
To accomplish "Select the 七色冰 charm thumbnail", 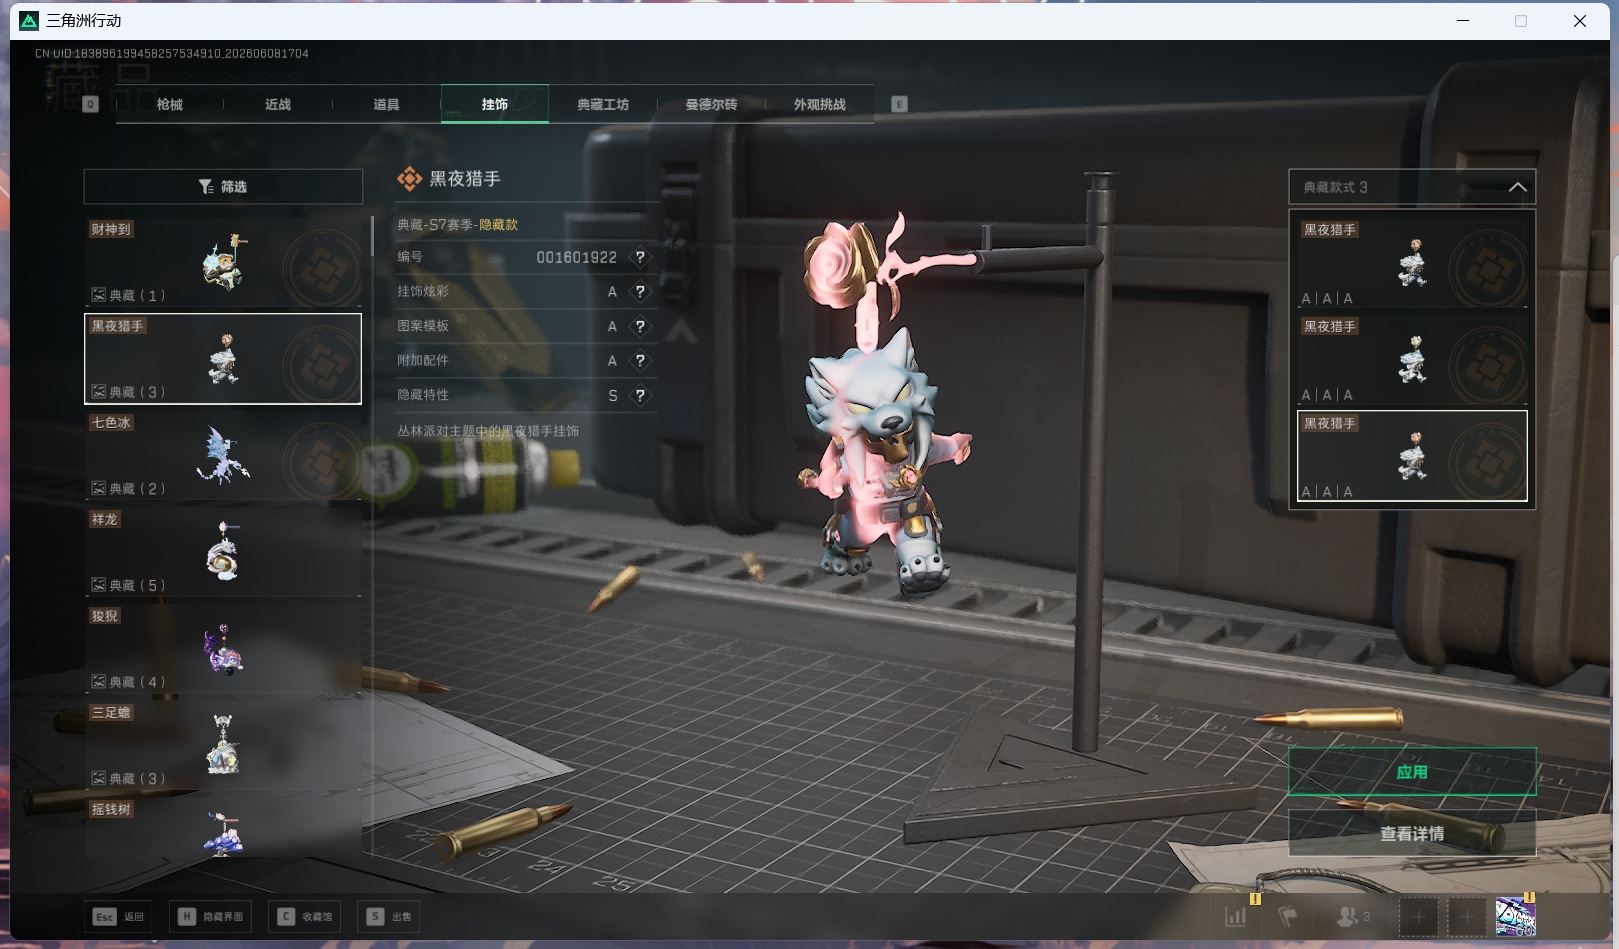I will coord(223,455).
